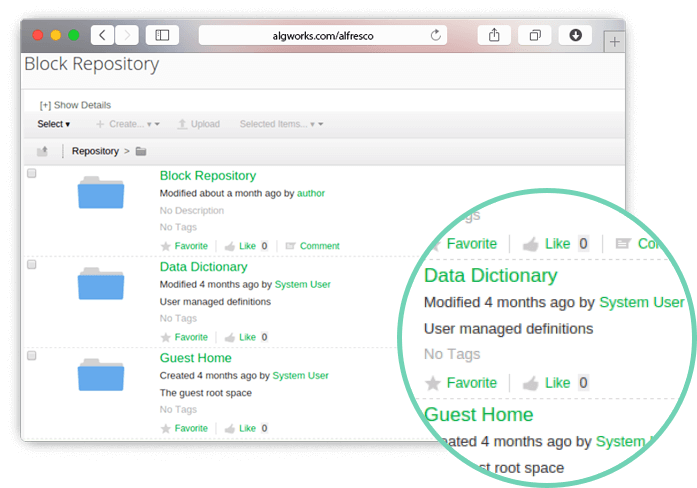697x488 pixels.
Task: Click the like count on Data Dictionary list row
Action: [x=264, y=337]
